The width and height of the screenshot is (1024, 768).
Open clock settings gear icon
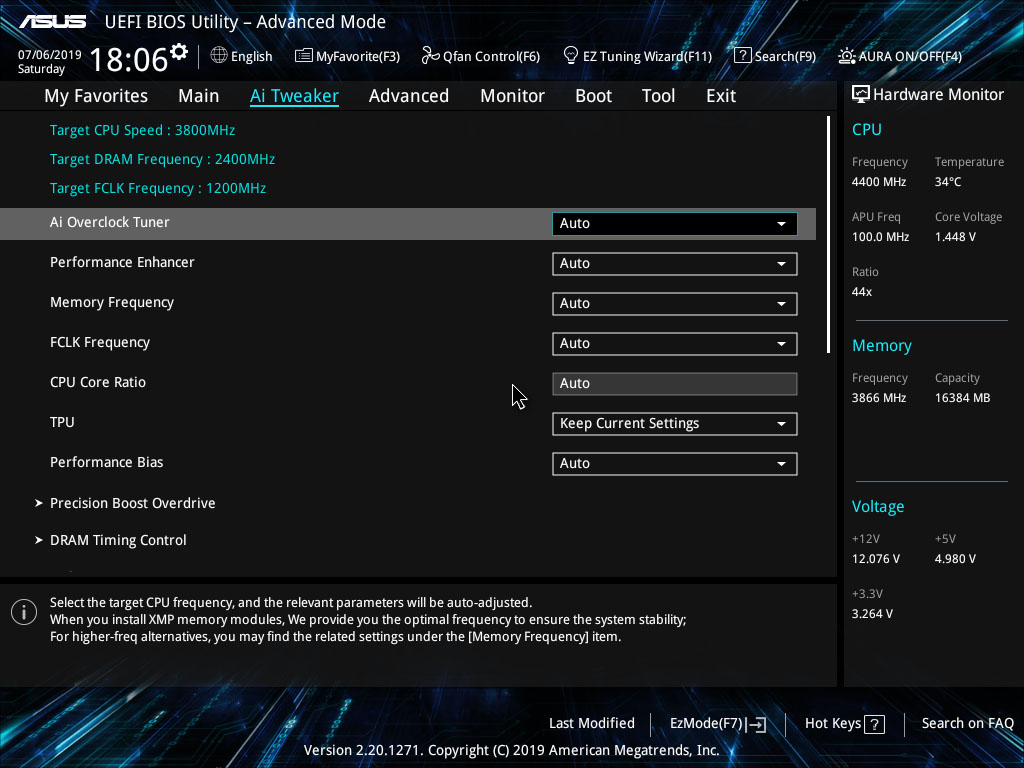179,52
